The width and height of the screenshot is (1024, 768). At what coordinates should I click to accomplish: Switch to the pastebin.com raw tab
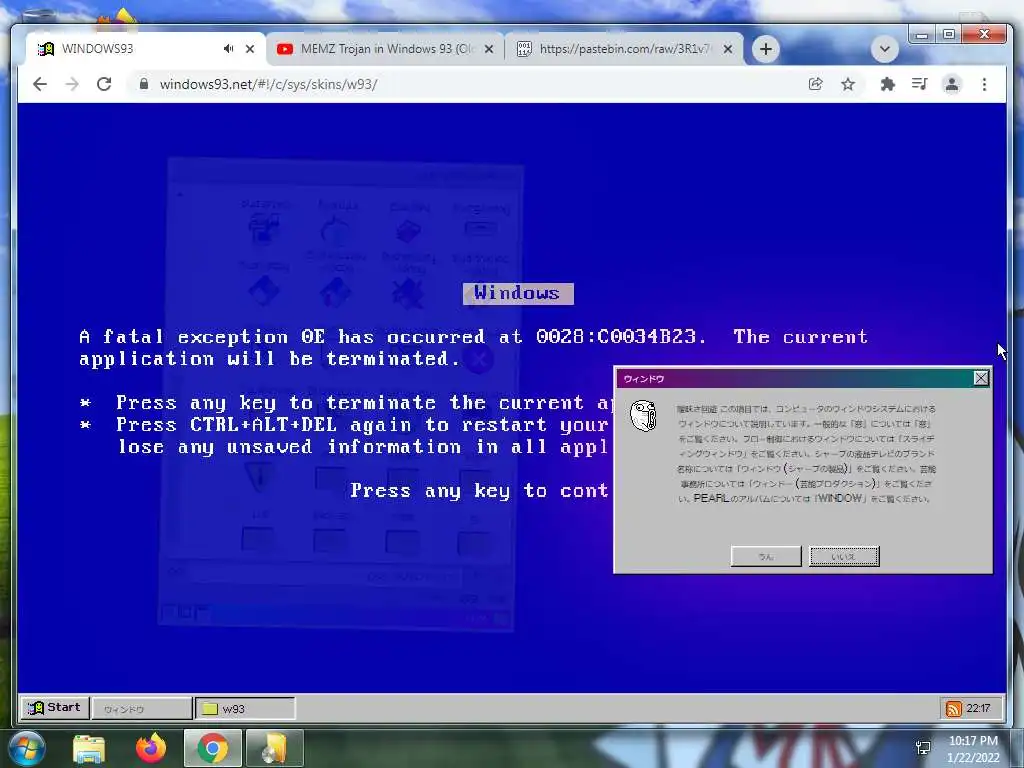point(624,49)
